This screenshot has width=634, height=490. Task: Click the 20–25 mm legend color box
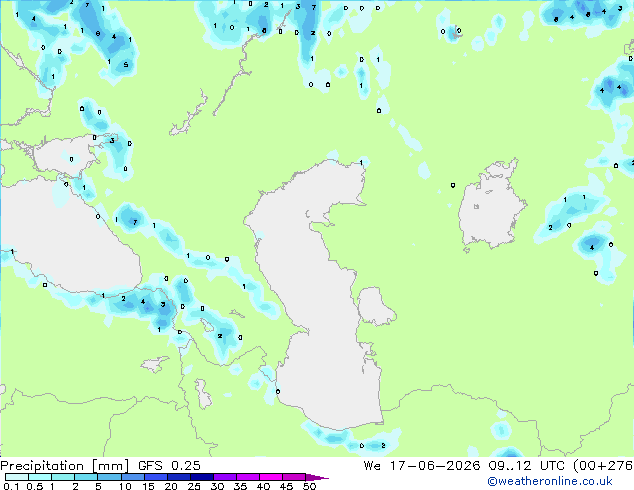[x=178, y=477]
